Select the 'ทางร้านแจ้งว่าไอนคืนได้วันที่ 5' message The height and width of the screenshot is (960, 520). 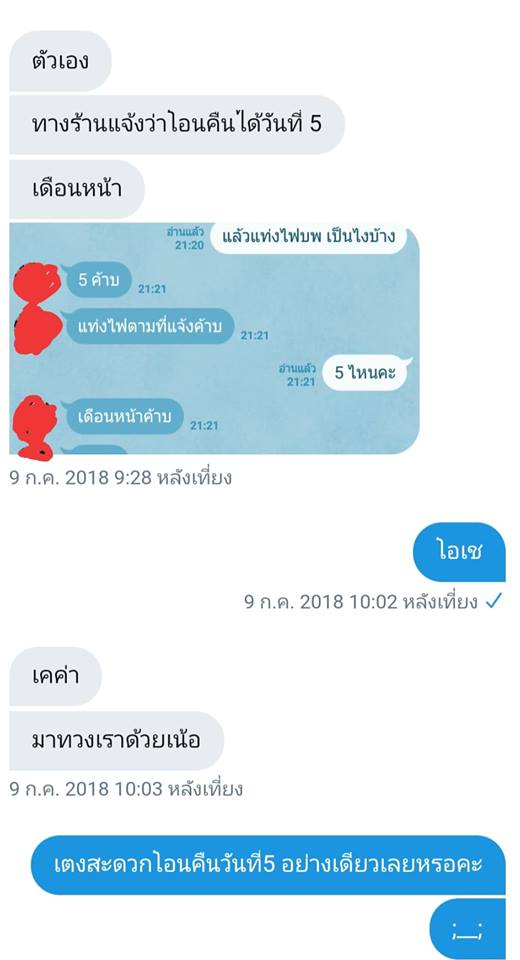pos(177,125)
